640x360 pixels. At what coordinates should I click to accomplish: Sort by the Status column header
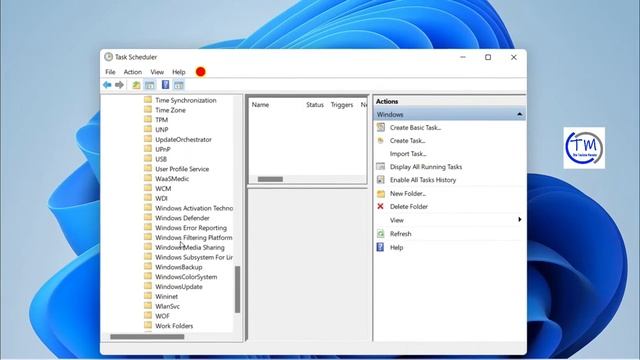pyautogui.click(x=315, y=105)
